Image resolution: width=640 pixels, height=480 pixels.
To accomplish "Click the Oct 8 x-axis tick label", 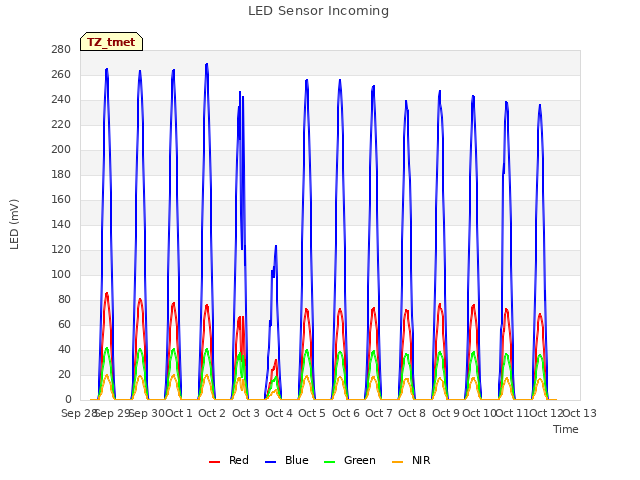I will pos(412,413).
